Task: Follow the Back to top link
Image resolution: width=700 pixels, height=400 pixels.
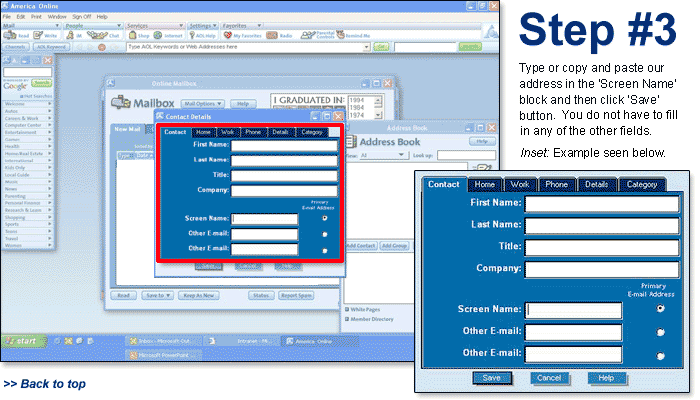Action: 44,384
